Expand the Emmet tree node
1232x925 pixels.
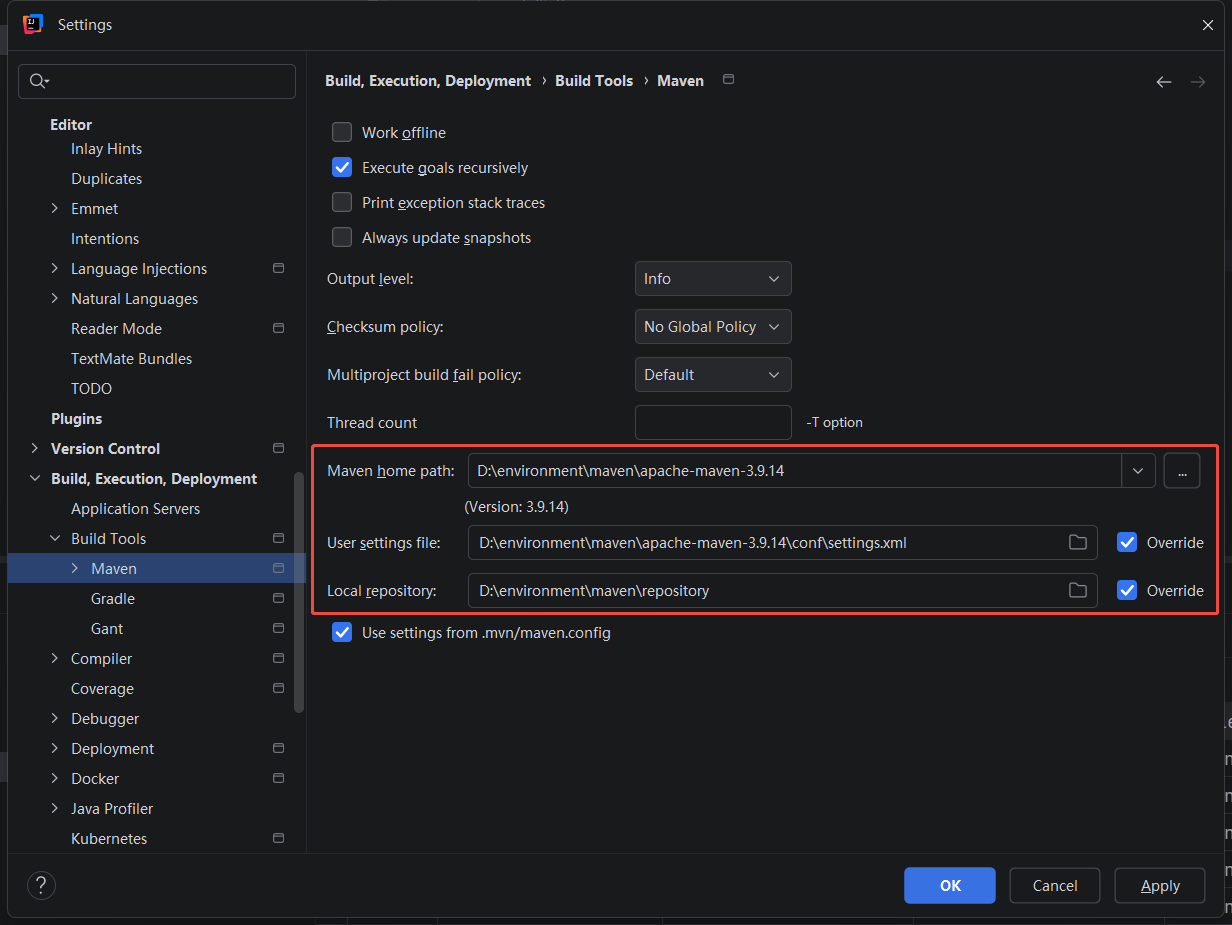point(55,208)
